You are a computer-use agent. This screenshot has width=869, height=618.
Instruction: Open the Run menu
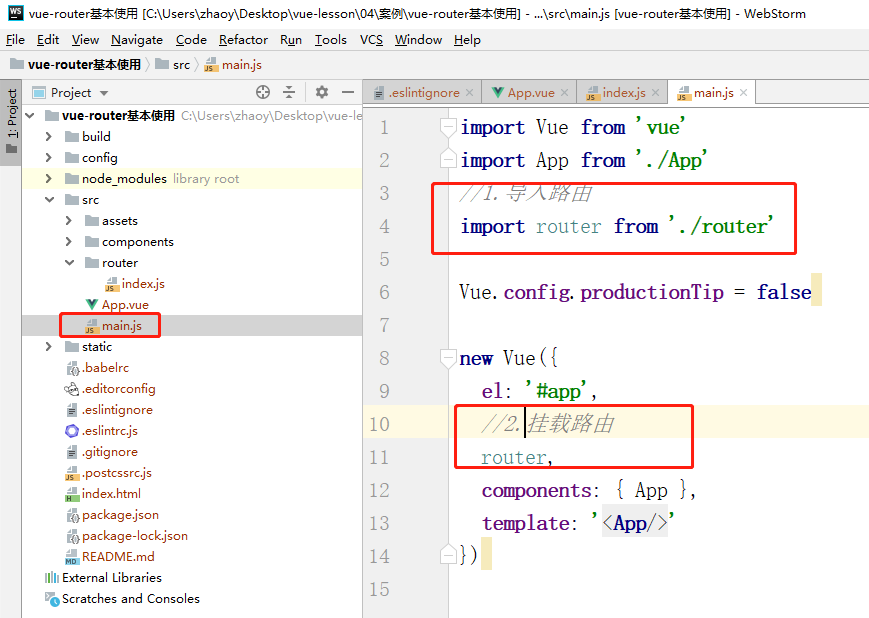click(291, 40)
